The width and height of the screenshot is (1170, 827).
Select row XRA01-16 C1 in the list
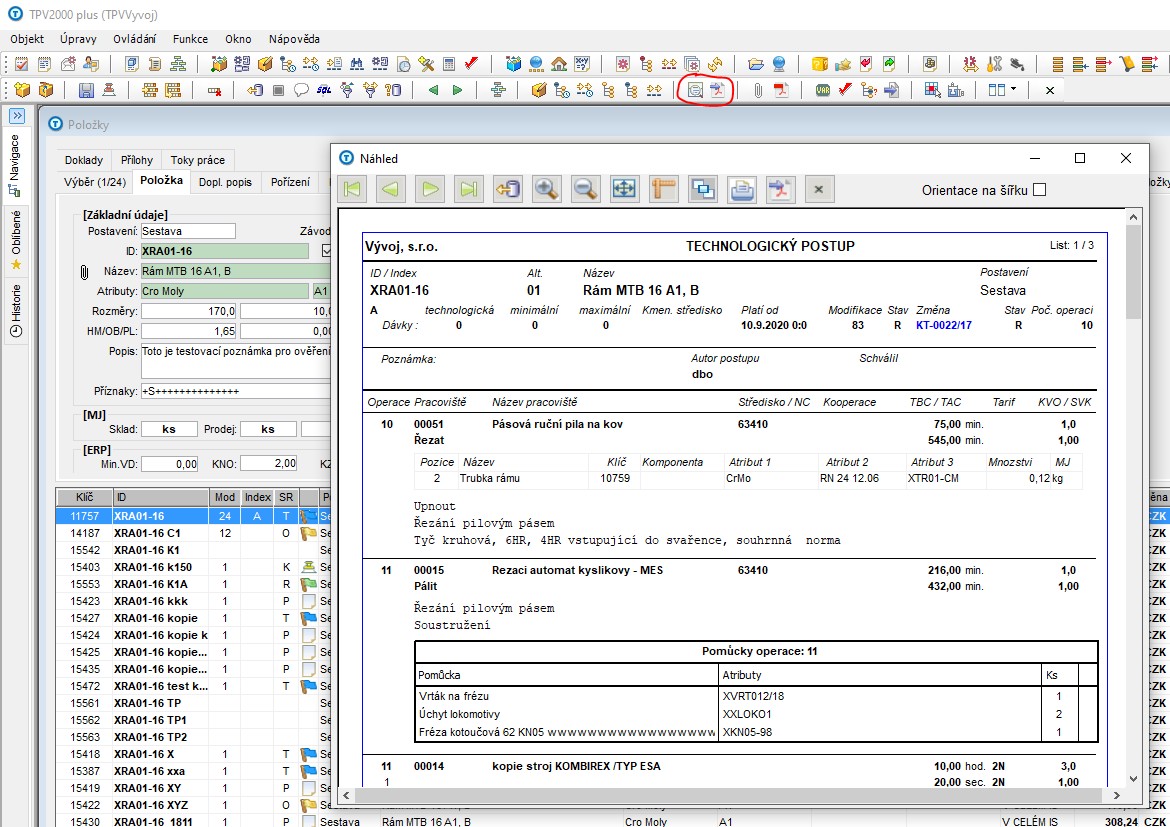pos(194,533)
